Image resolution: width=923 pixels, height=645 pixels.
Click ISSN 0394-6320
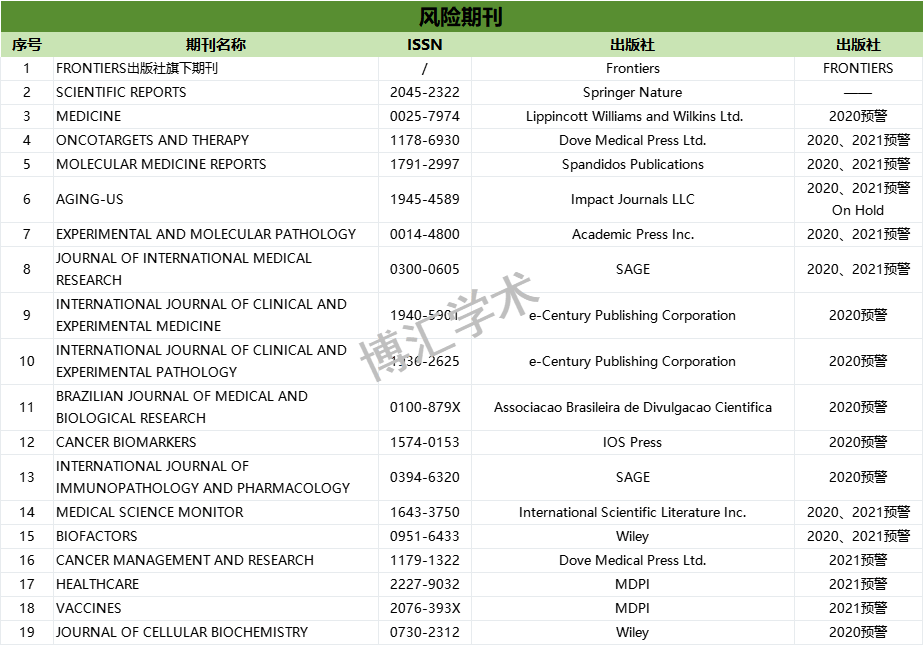pos(424,477)
